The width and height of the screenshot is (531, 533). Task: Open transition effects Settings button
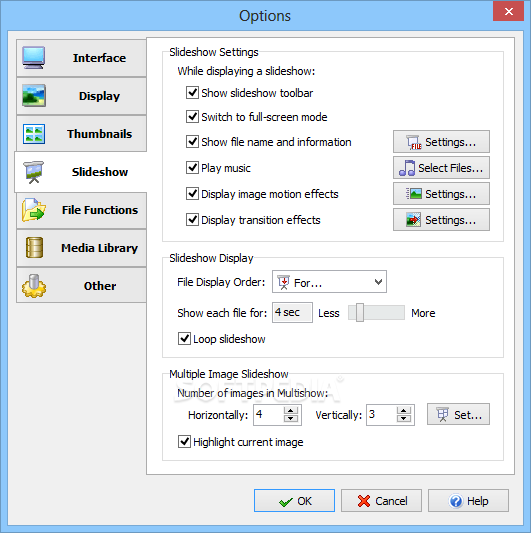[x=441, y=220]
